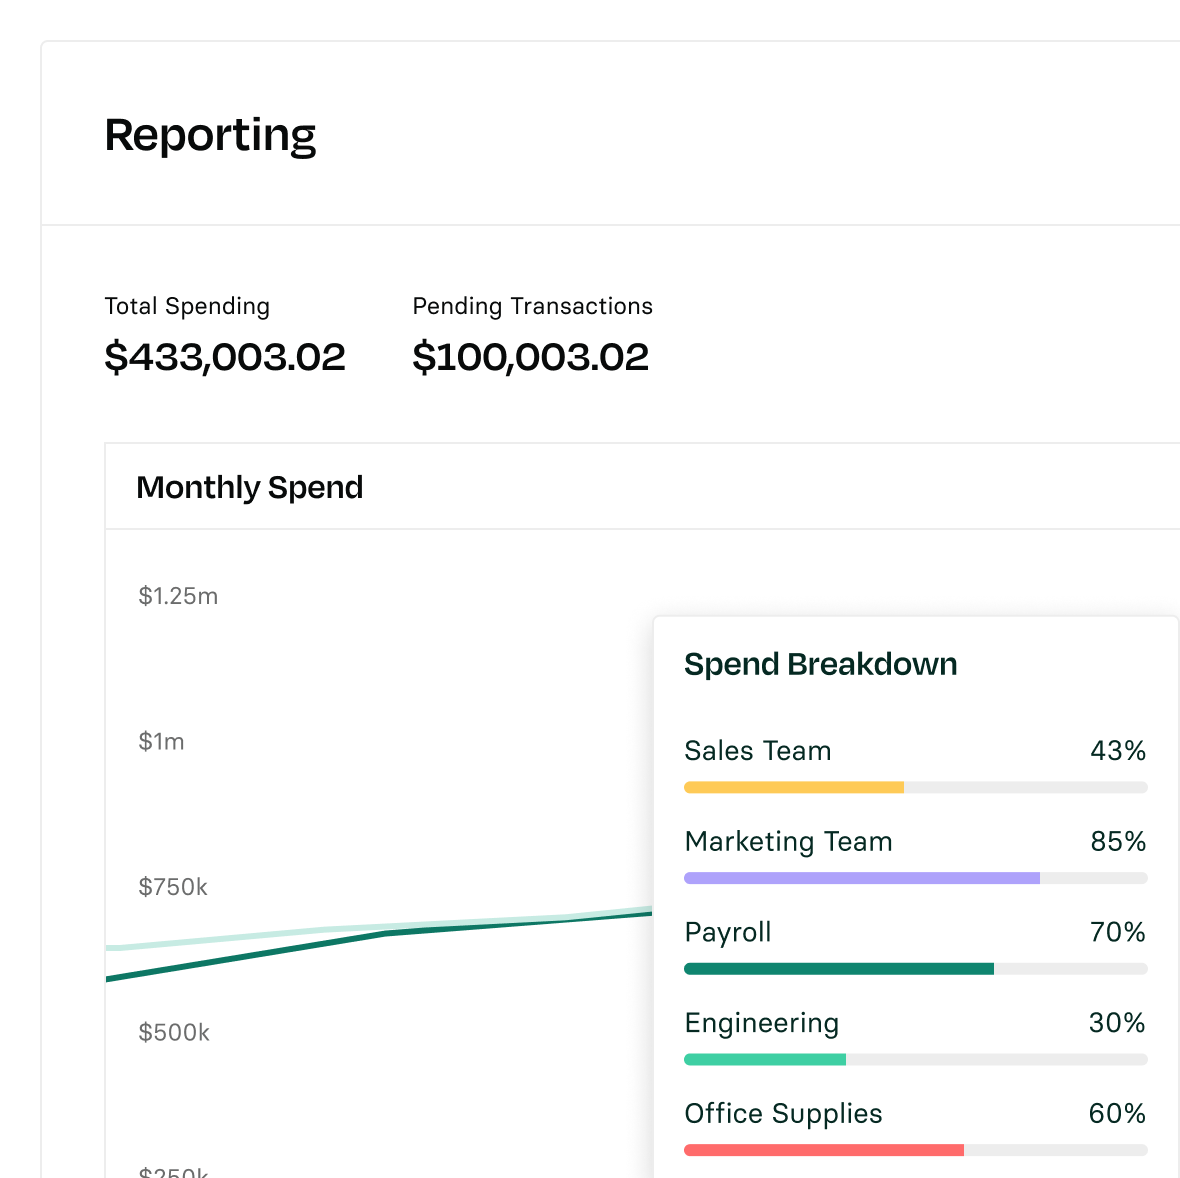
Task: Select the Sales Team row label
Action: click(x=758, y=750)
